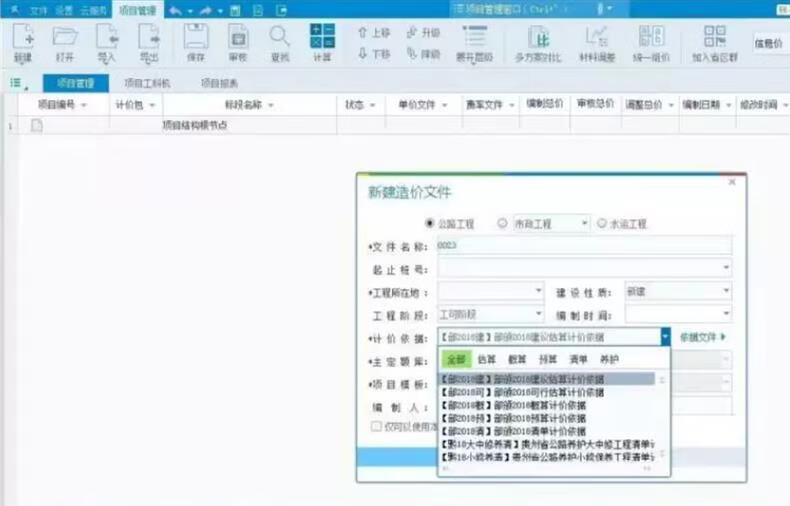Open the 状态 column filter arrow
The width and height of the screenshot is (790, 506).
(x=373, y=105)
